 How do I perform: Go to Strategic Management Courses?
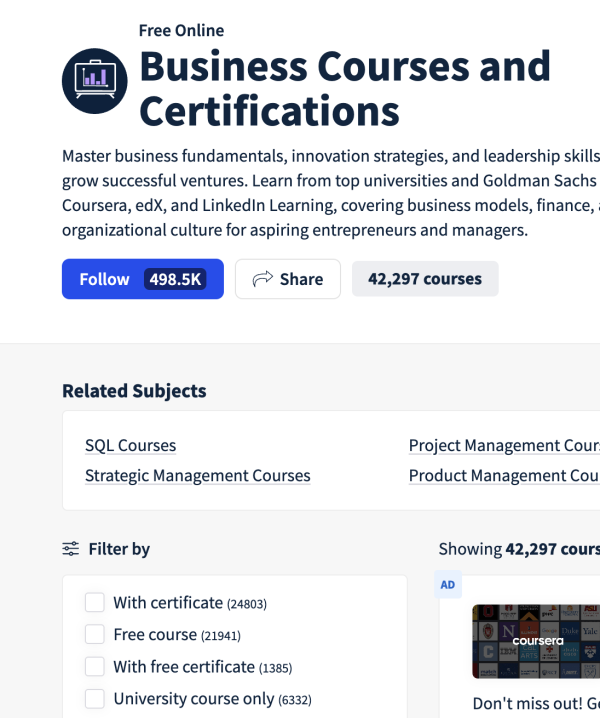197,476
